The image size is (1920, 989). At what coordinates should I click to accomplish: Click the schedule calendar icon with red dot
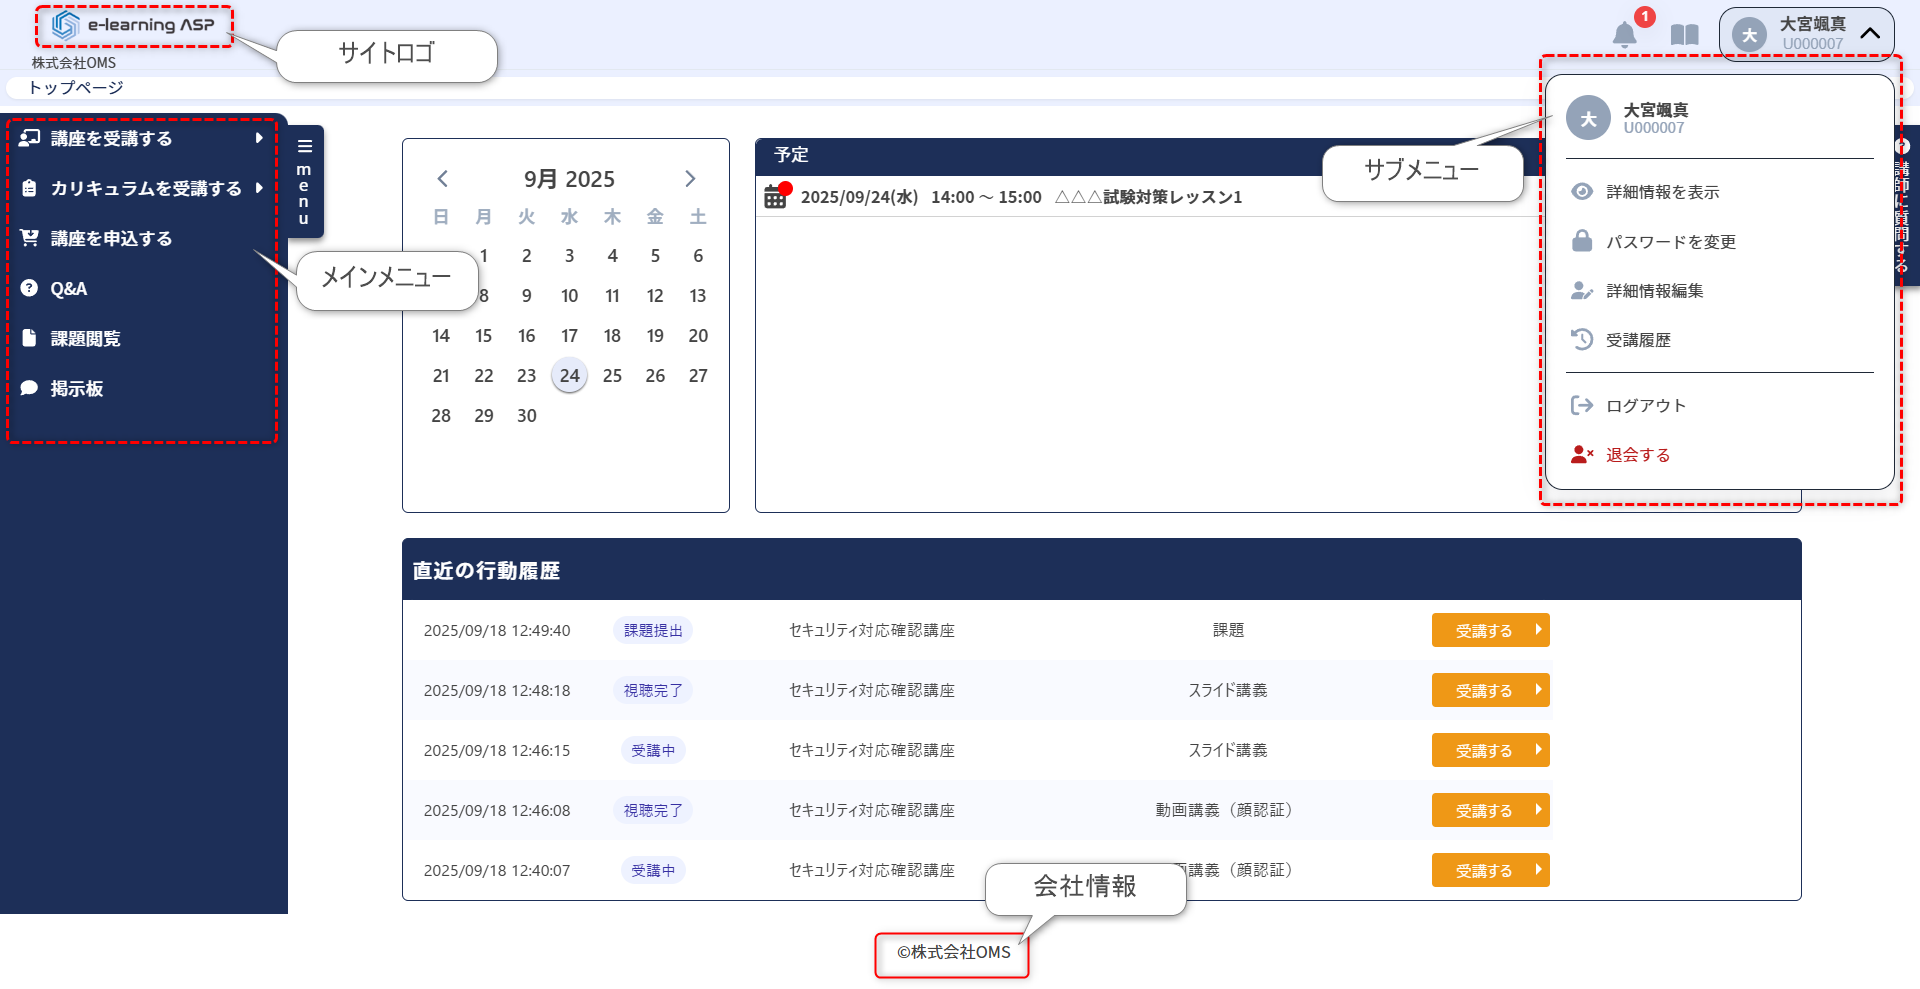coord(776,196)
